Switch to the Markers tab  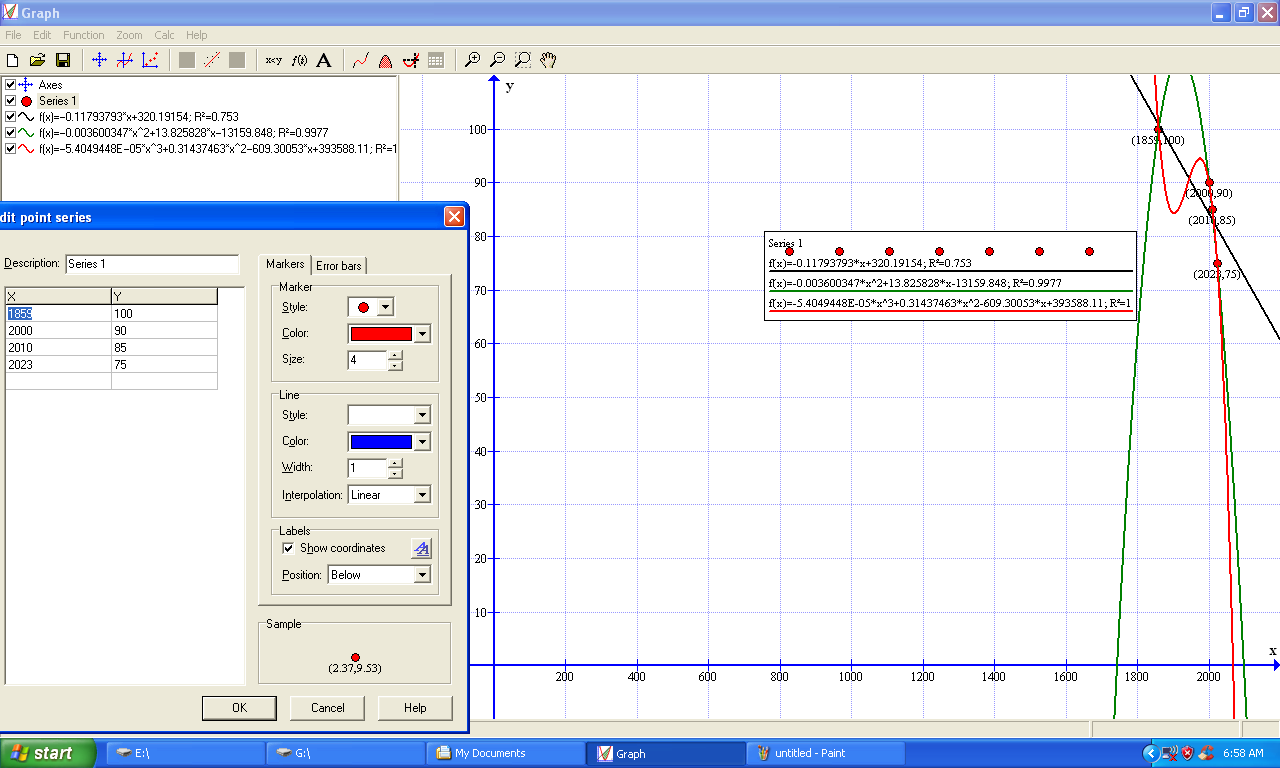pyautogui.click(x=285, y=264)
